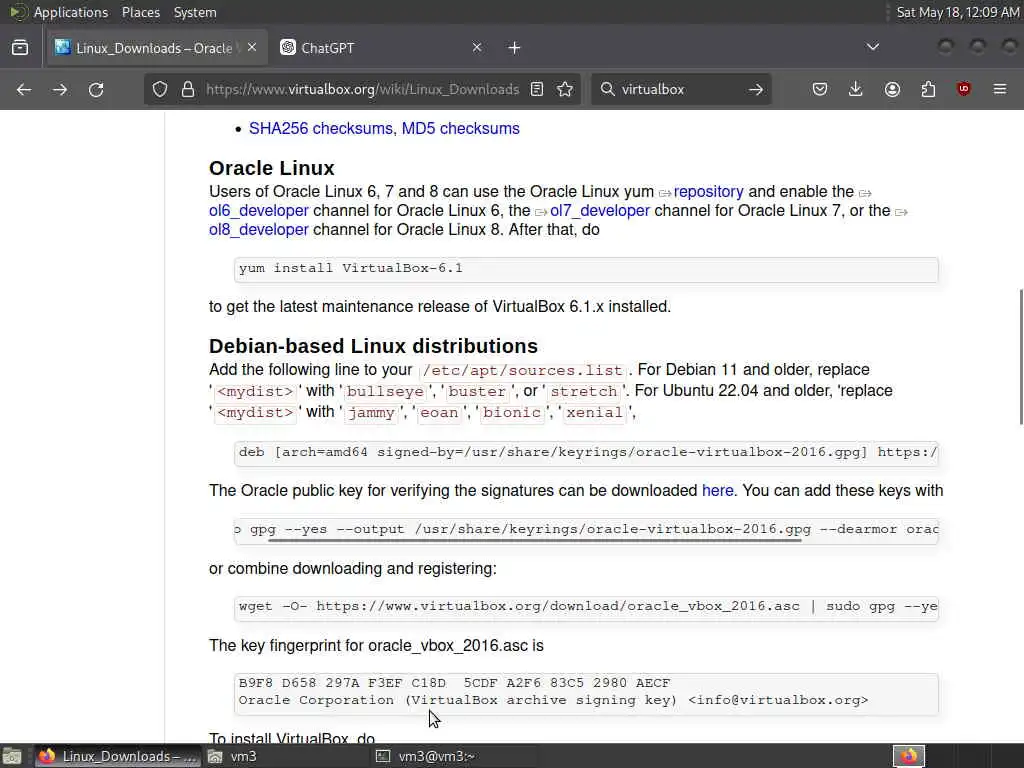The image size is (1024, 768).
Task: Click the /etc/apt/sources.list code text
Action: click(522, 371)
